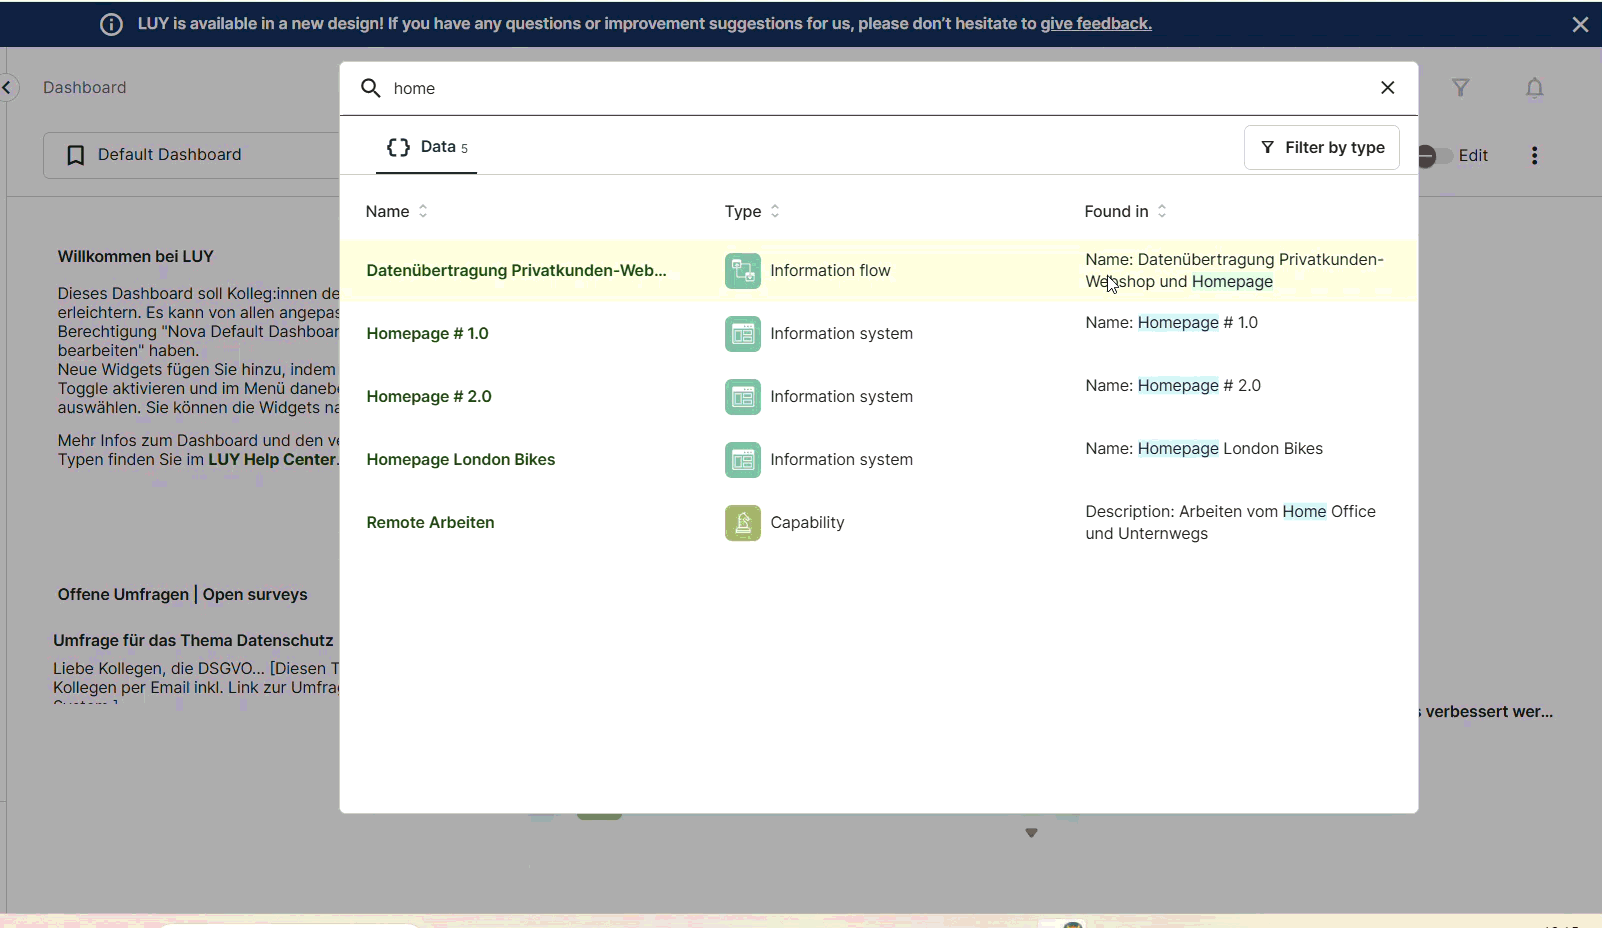This screenshot has height=928, width=1602.
Task: Click into the search input containing home
Action: coord(870,89)
